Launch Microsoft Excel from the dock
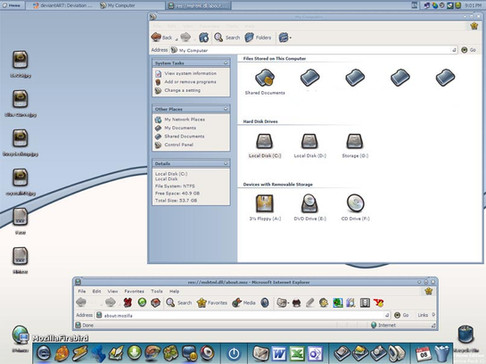Screen dimensions: 486x364 coord(297,353)
